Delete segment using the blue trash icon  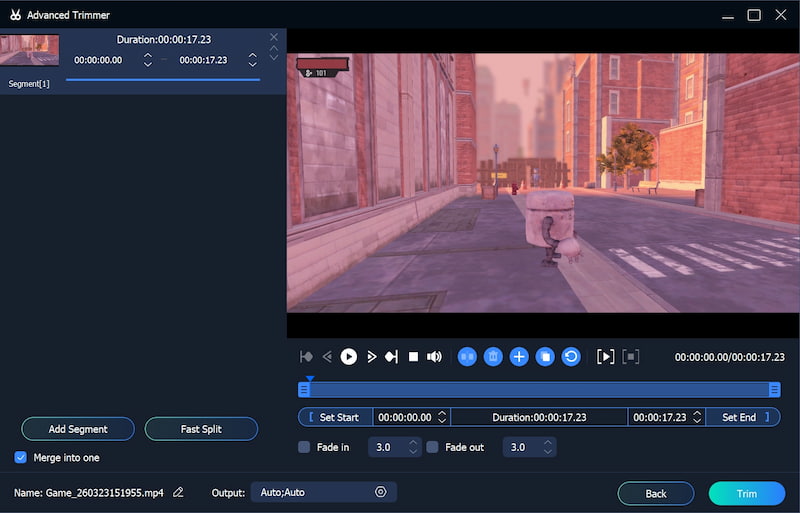tap(493, 357)
